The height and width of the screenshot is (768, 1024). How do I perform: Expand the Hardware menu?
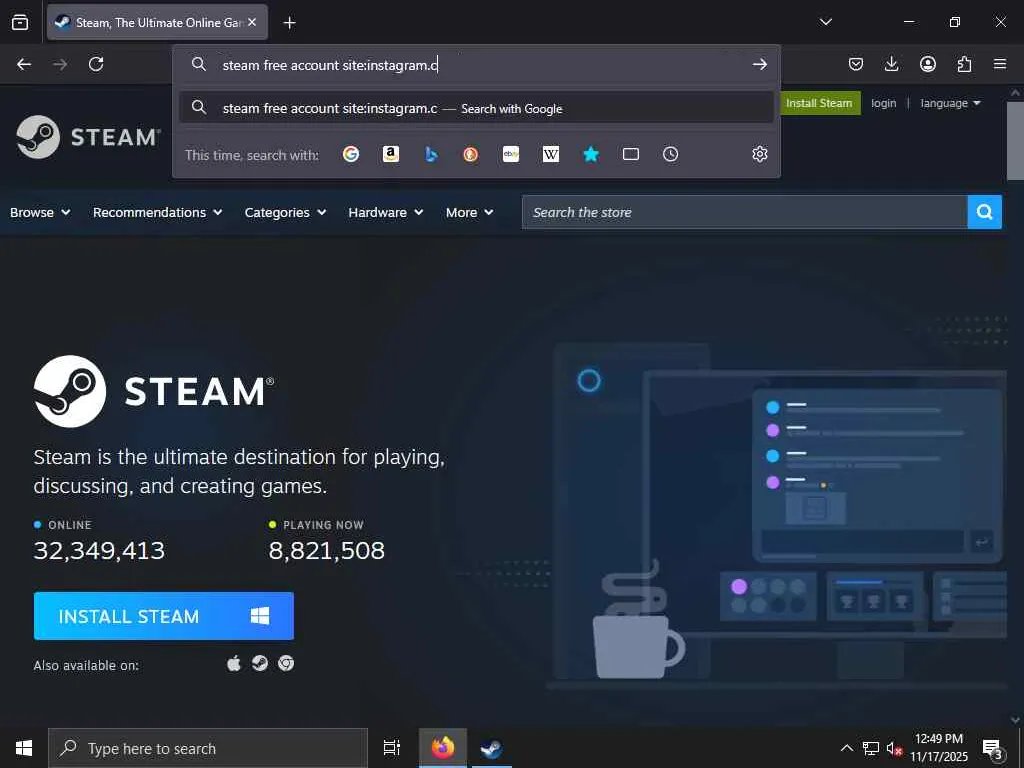(386, 212)
